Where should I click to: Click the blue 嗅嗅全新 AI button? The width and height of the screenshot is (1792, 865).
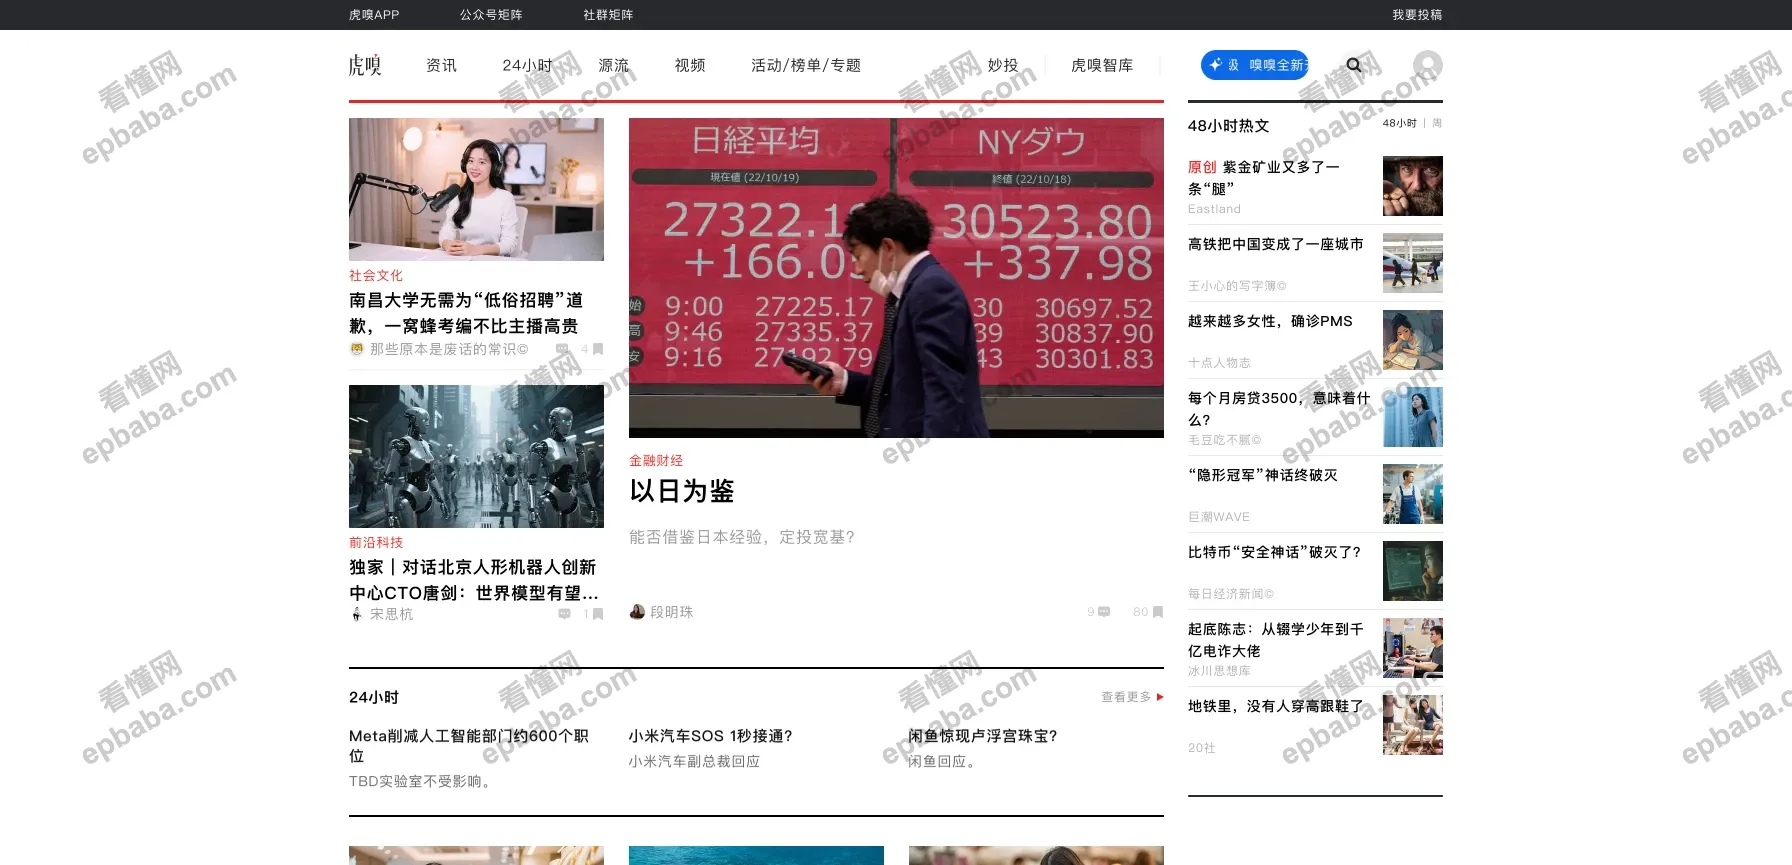pyautogui.click(x=1254, y=65)
